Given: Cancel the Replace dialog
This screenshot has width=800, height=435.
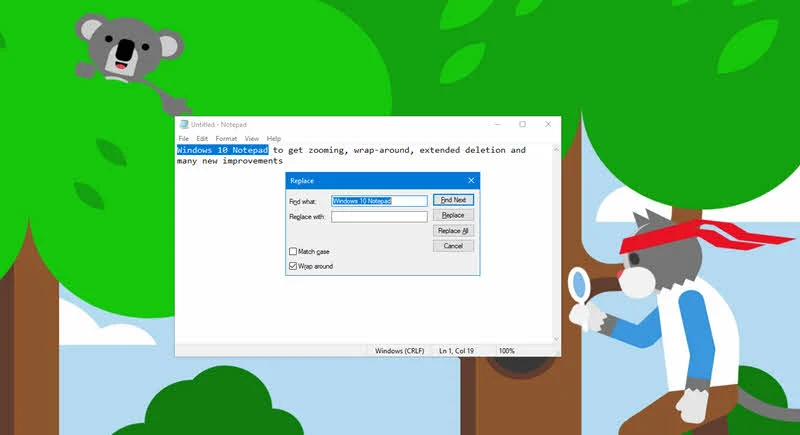Looking at the screenshot, I should pos(453,246).
